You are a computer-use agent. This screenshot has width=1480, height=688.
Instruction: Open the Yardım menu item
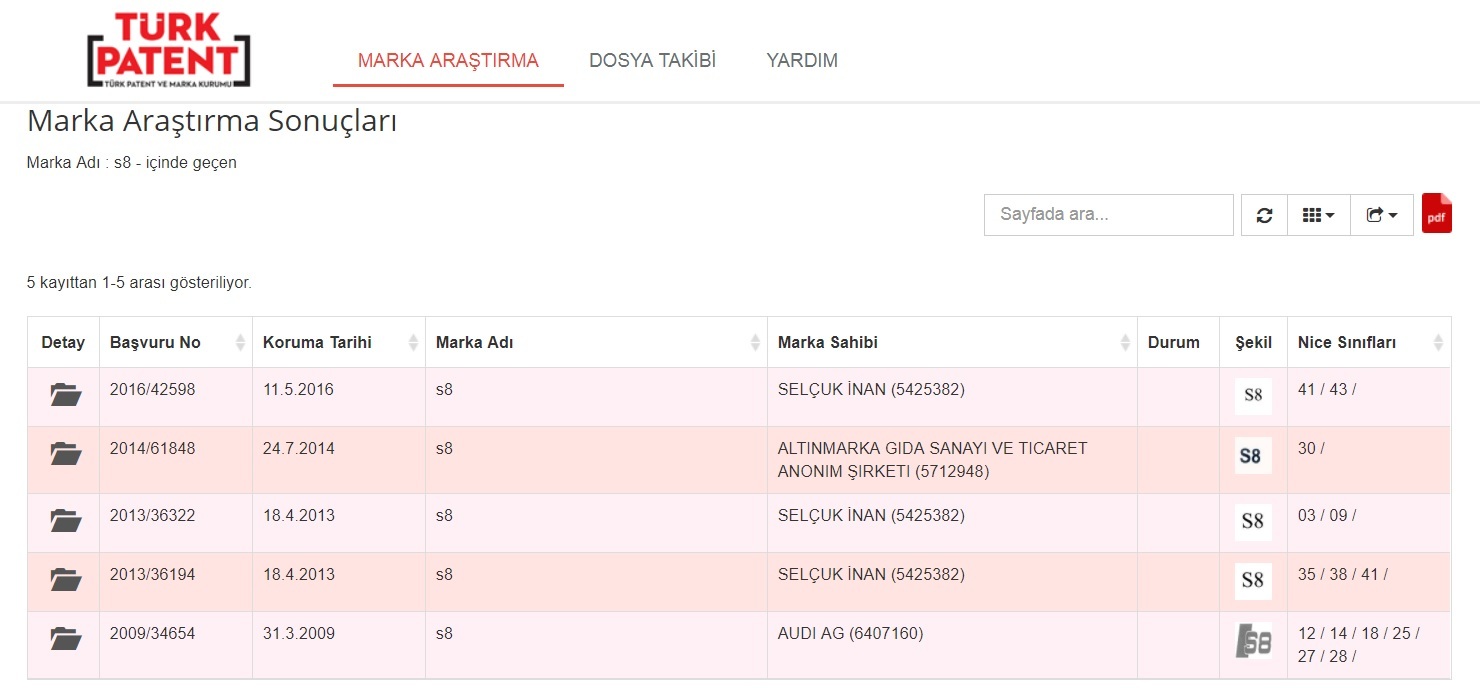tap(802, 60)
